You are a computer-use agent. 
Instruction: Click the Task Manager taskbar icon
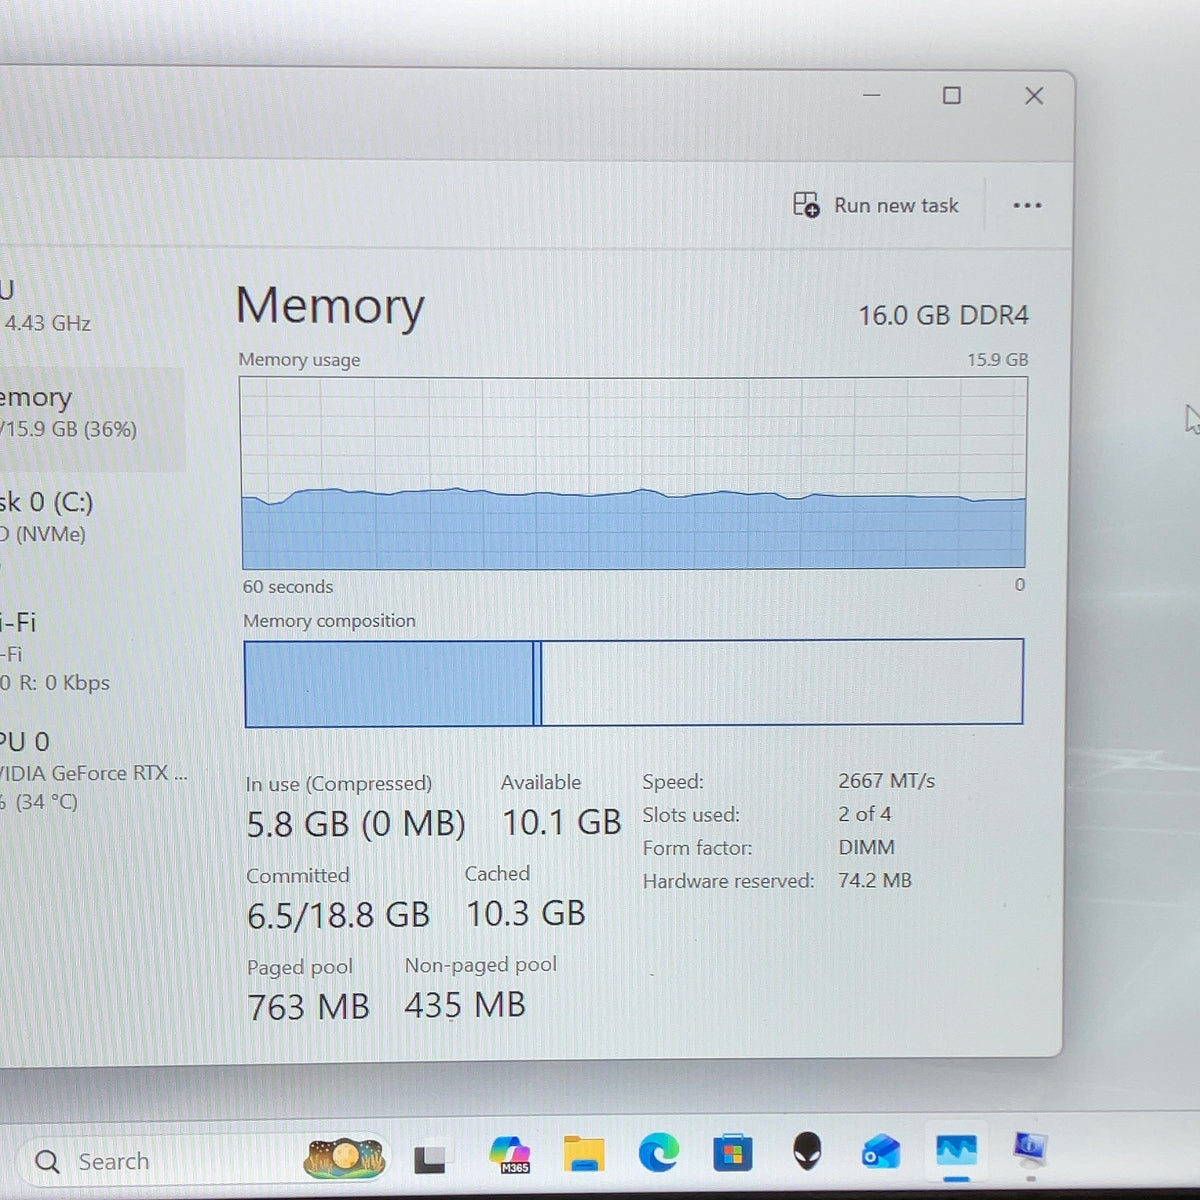pyautogui.click(x=956, y=1151)
